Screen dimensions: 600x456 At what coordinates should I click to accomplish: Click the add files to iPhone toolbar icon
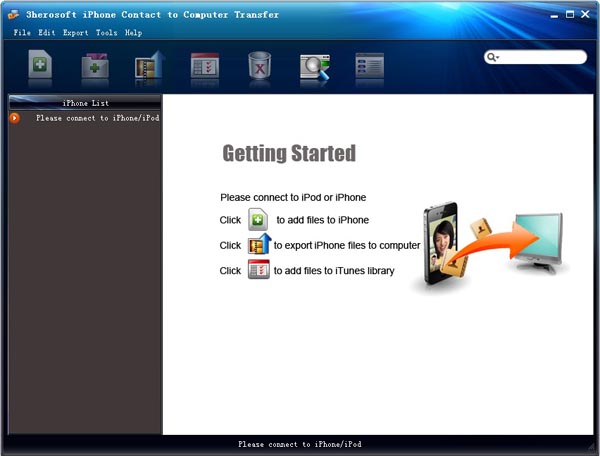point(42,67)
